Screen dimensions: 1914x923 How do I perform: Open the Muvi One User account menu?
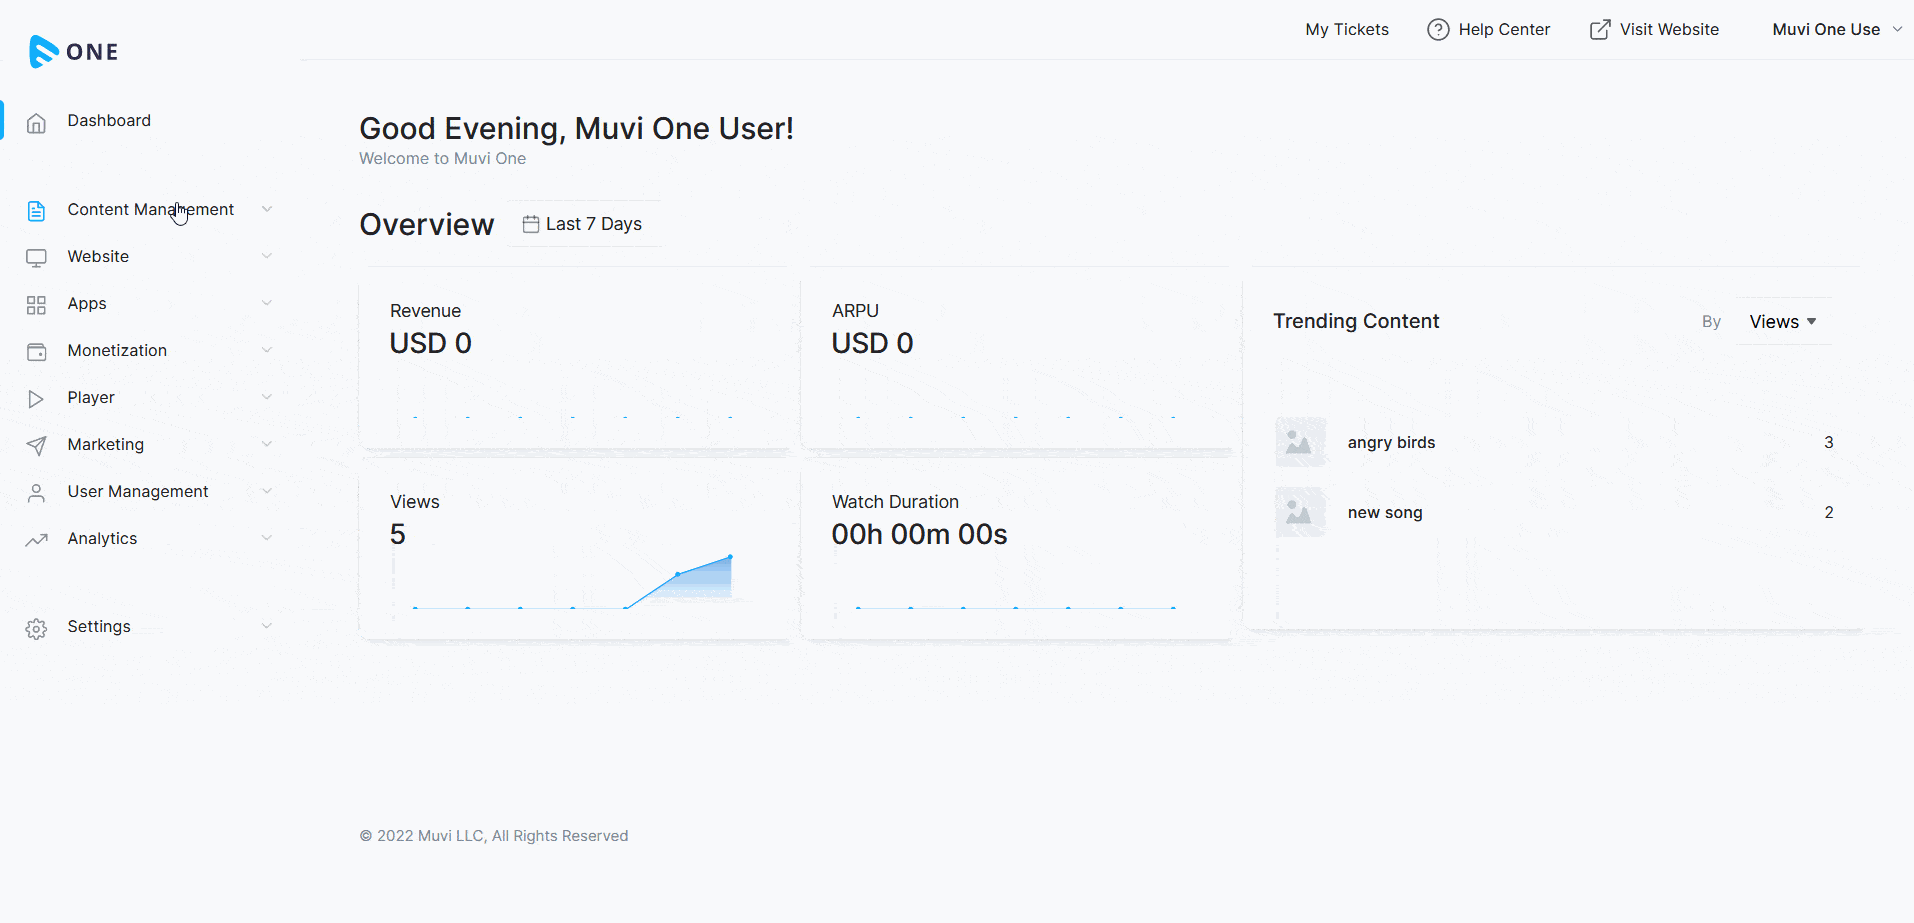point(1837,30)
